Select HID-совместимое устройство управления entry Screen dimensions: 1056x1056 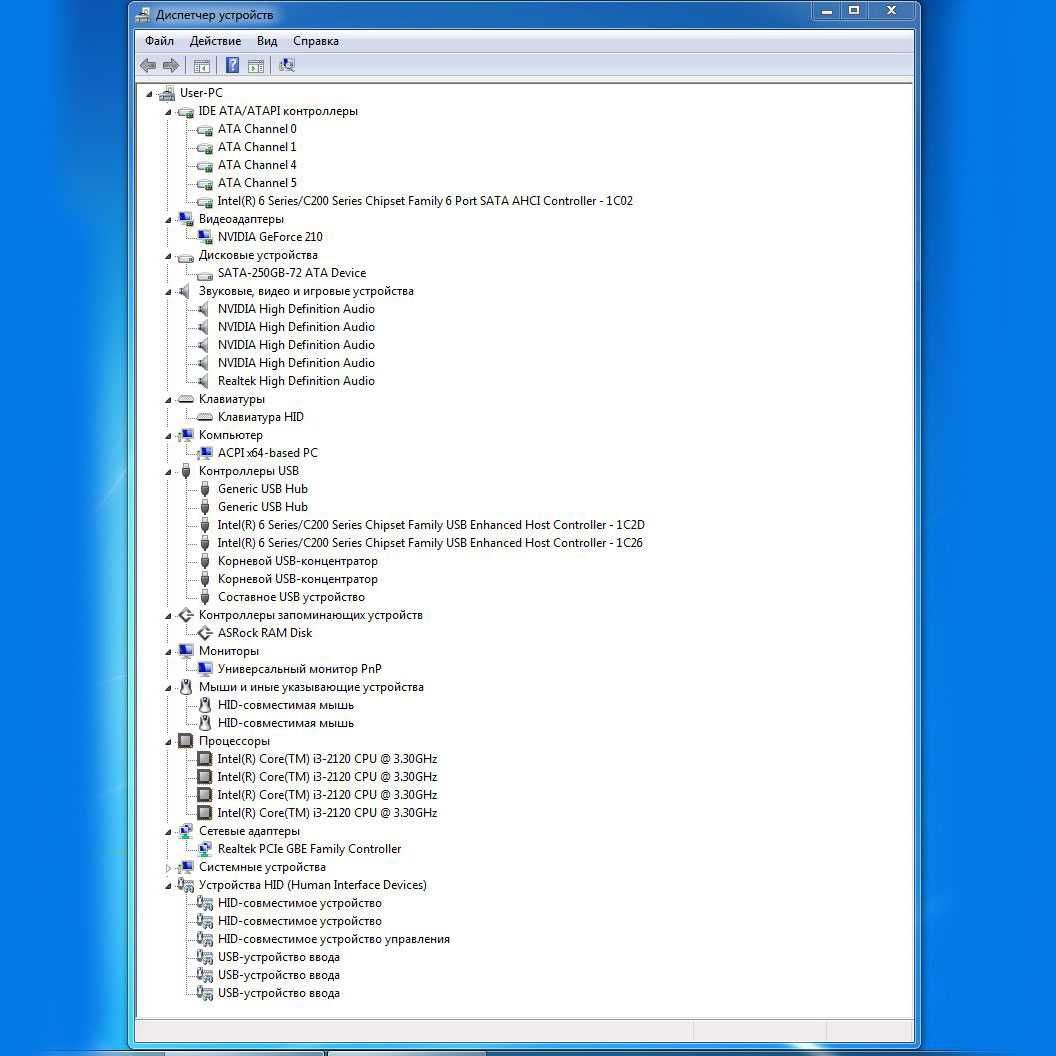coord(334,939)
